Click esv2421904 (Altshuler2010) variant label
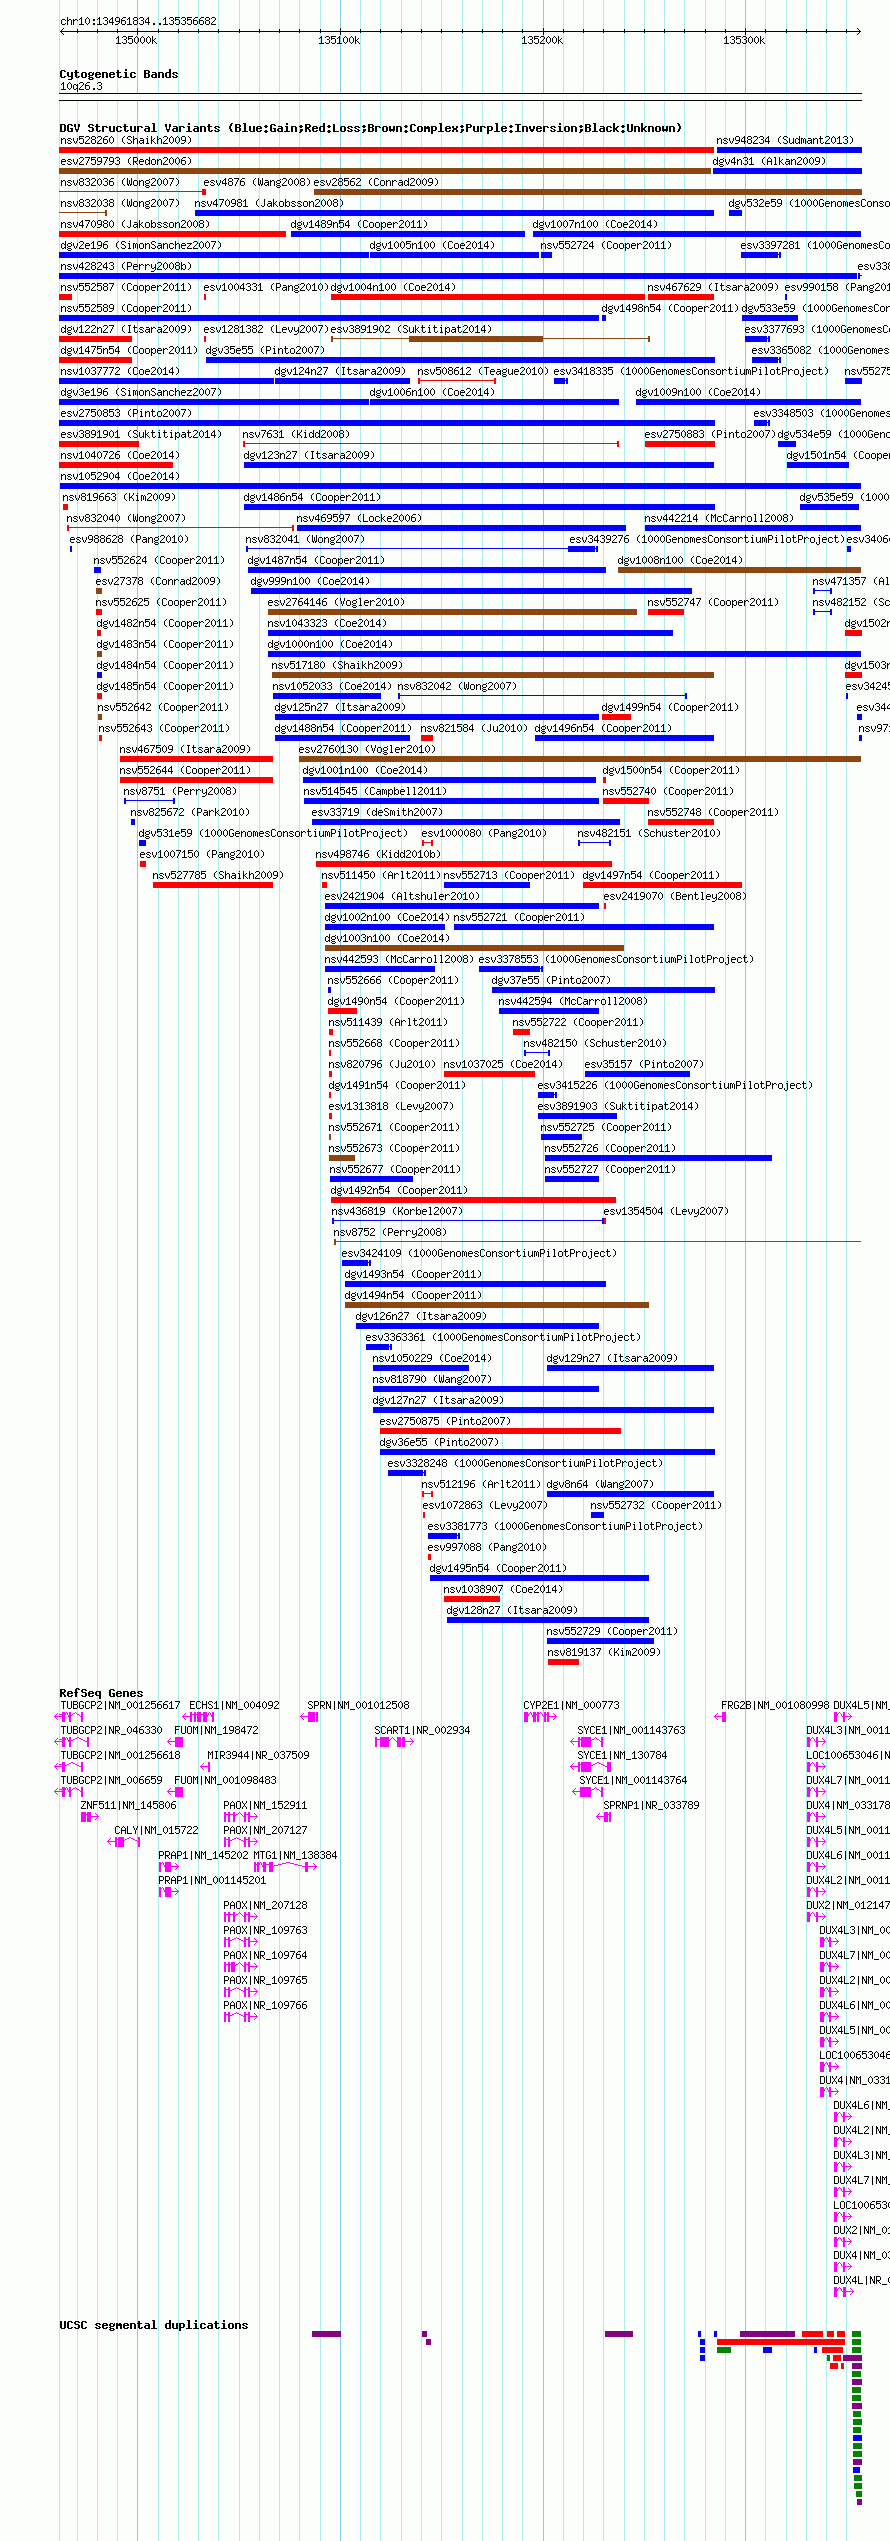 click(402, 896)
